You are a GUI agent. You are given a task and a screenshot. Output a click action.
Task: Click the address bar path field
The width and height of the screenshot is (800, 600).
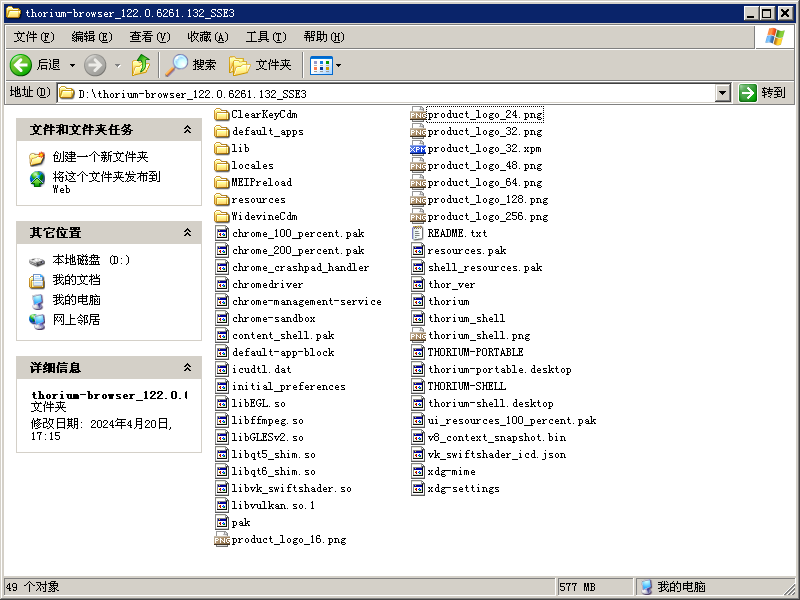tap(387, 93)
